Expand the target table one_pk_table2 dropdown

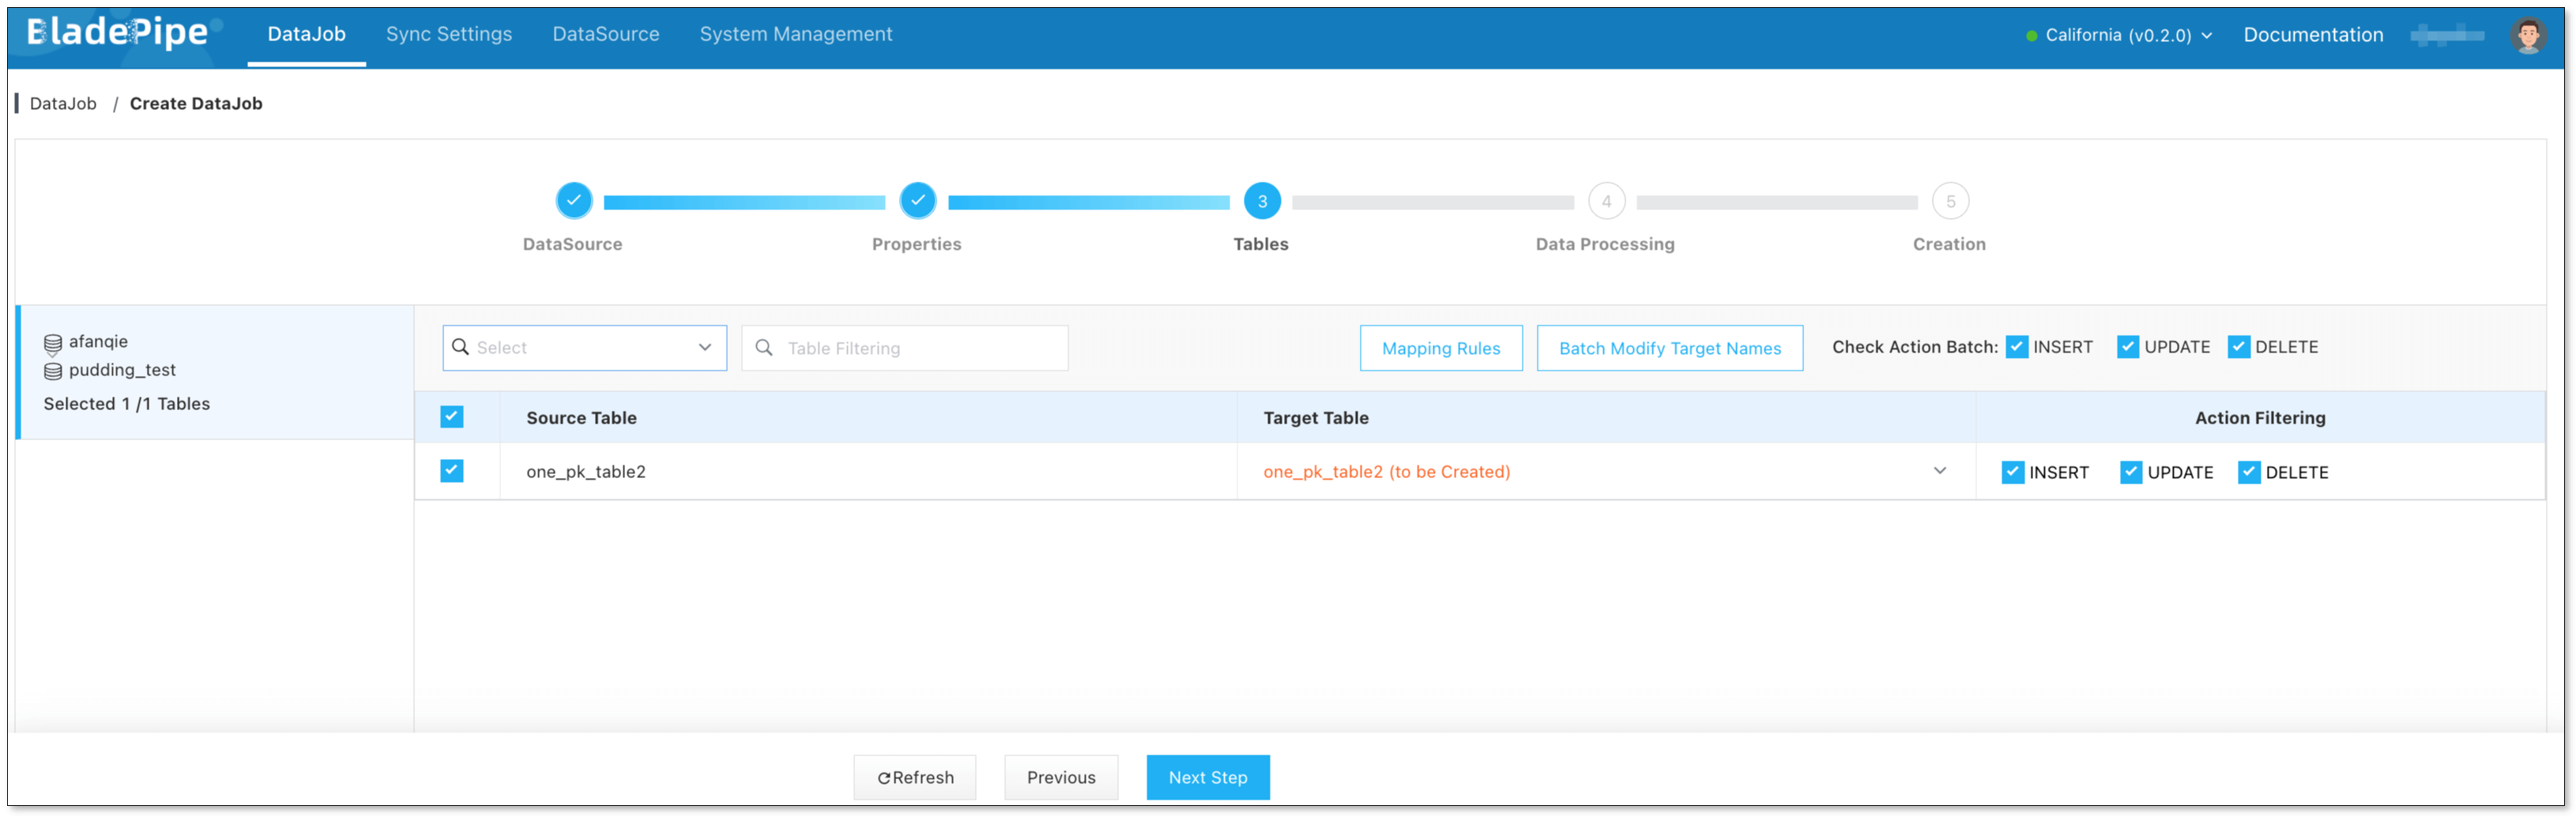1939,471
